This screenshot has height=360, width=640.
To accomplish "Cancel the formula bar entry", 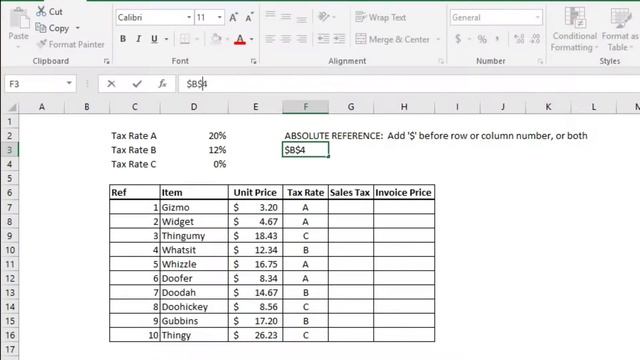I will pyautogui.click(x=111, y=84).
